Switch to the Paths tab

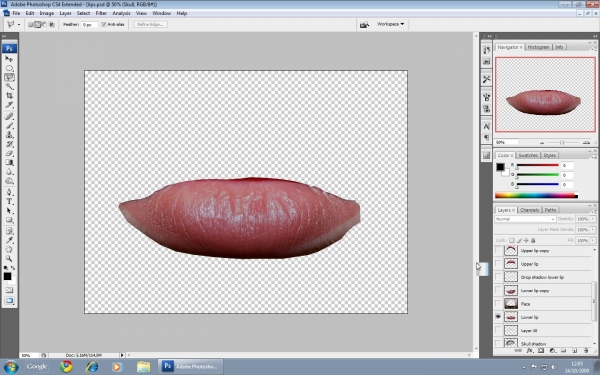click(x=550, y=210)
